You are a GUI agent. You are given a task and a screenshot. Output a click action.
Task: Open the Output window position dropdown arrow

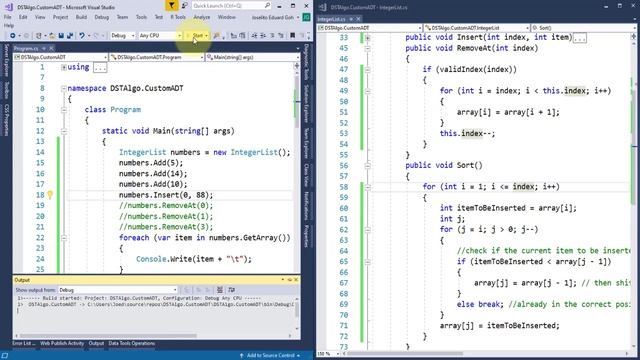click(x=282, y=280)
